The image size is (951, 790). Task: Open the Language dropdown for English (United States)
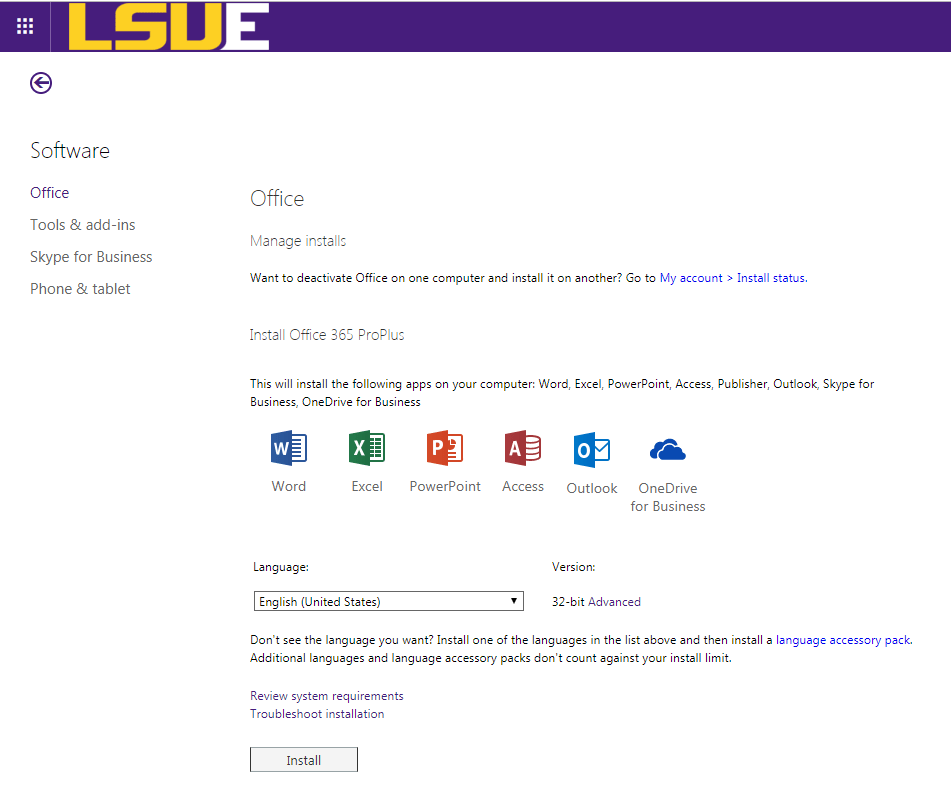click(x=389, y=601)
